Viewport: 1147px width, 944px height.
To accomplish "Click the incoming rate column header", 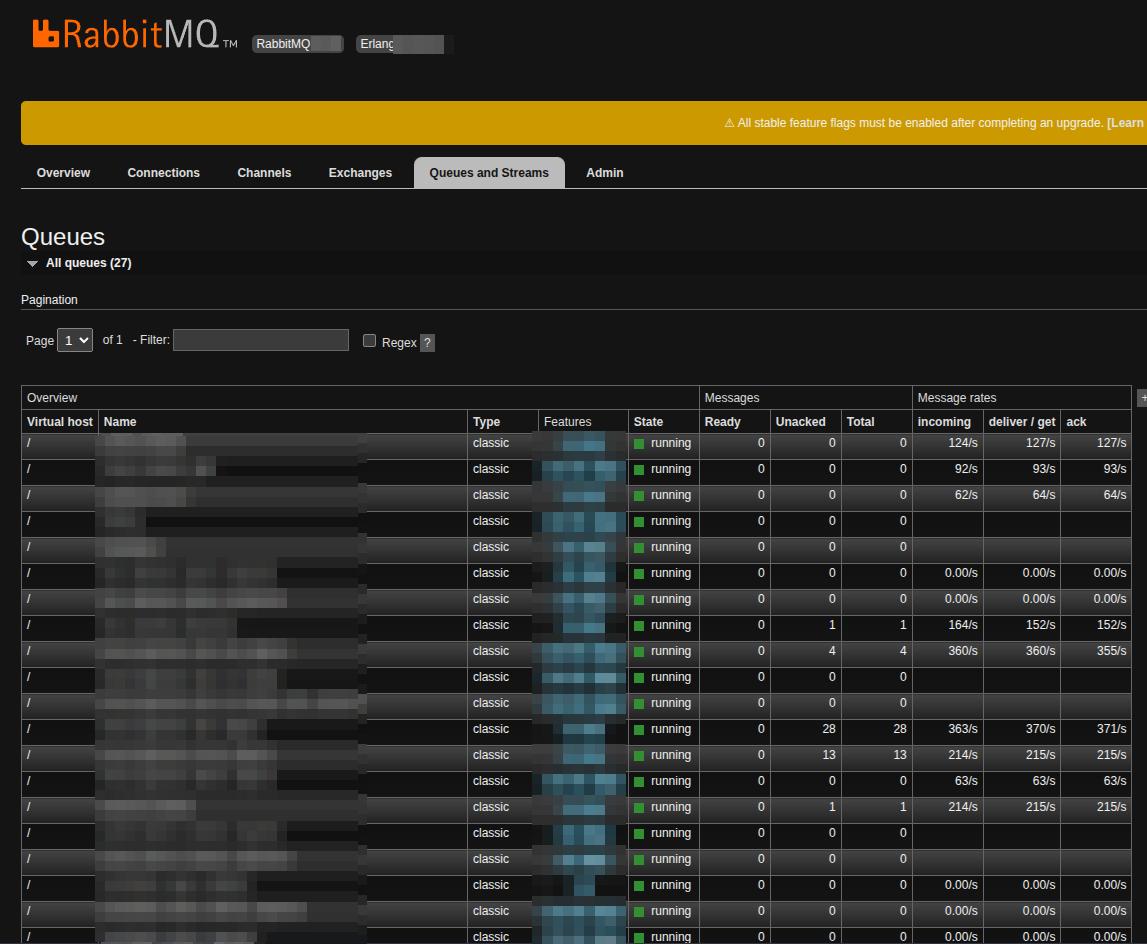I will [944, 421].
